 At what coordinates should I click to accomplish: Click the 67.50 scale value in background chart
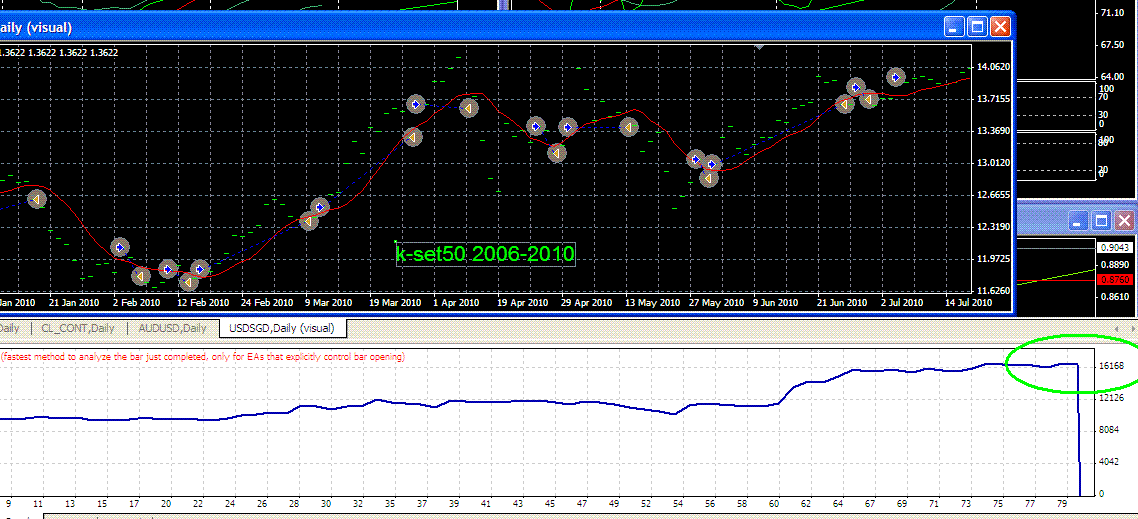[x=1113, y=45]
